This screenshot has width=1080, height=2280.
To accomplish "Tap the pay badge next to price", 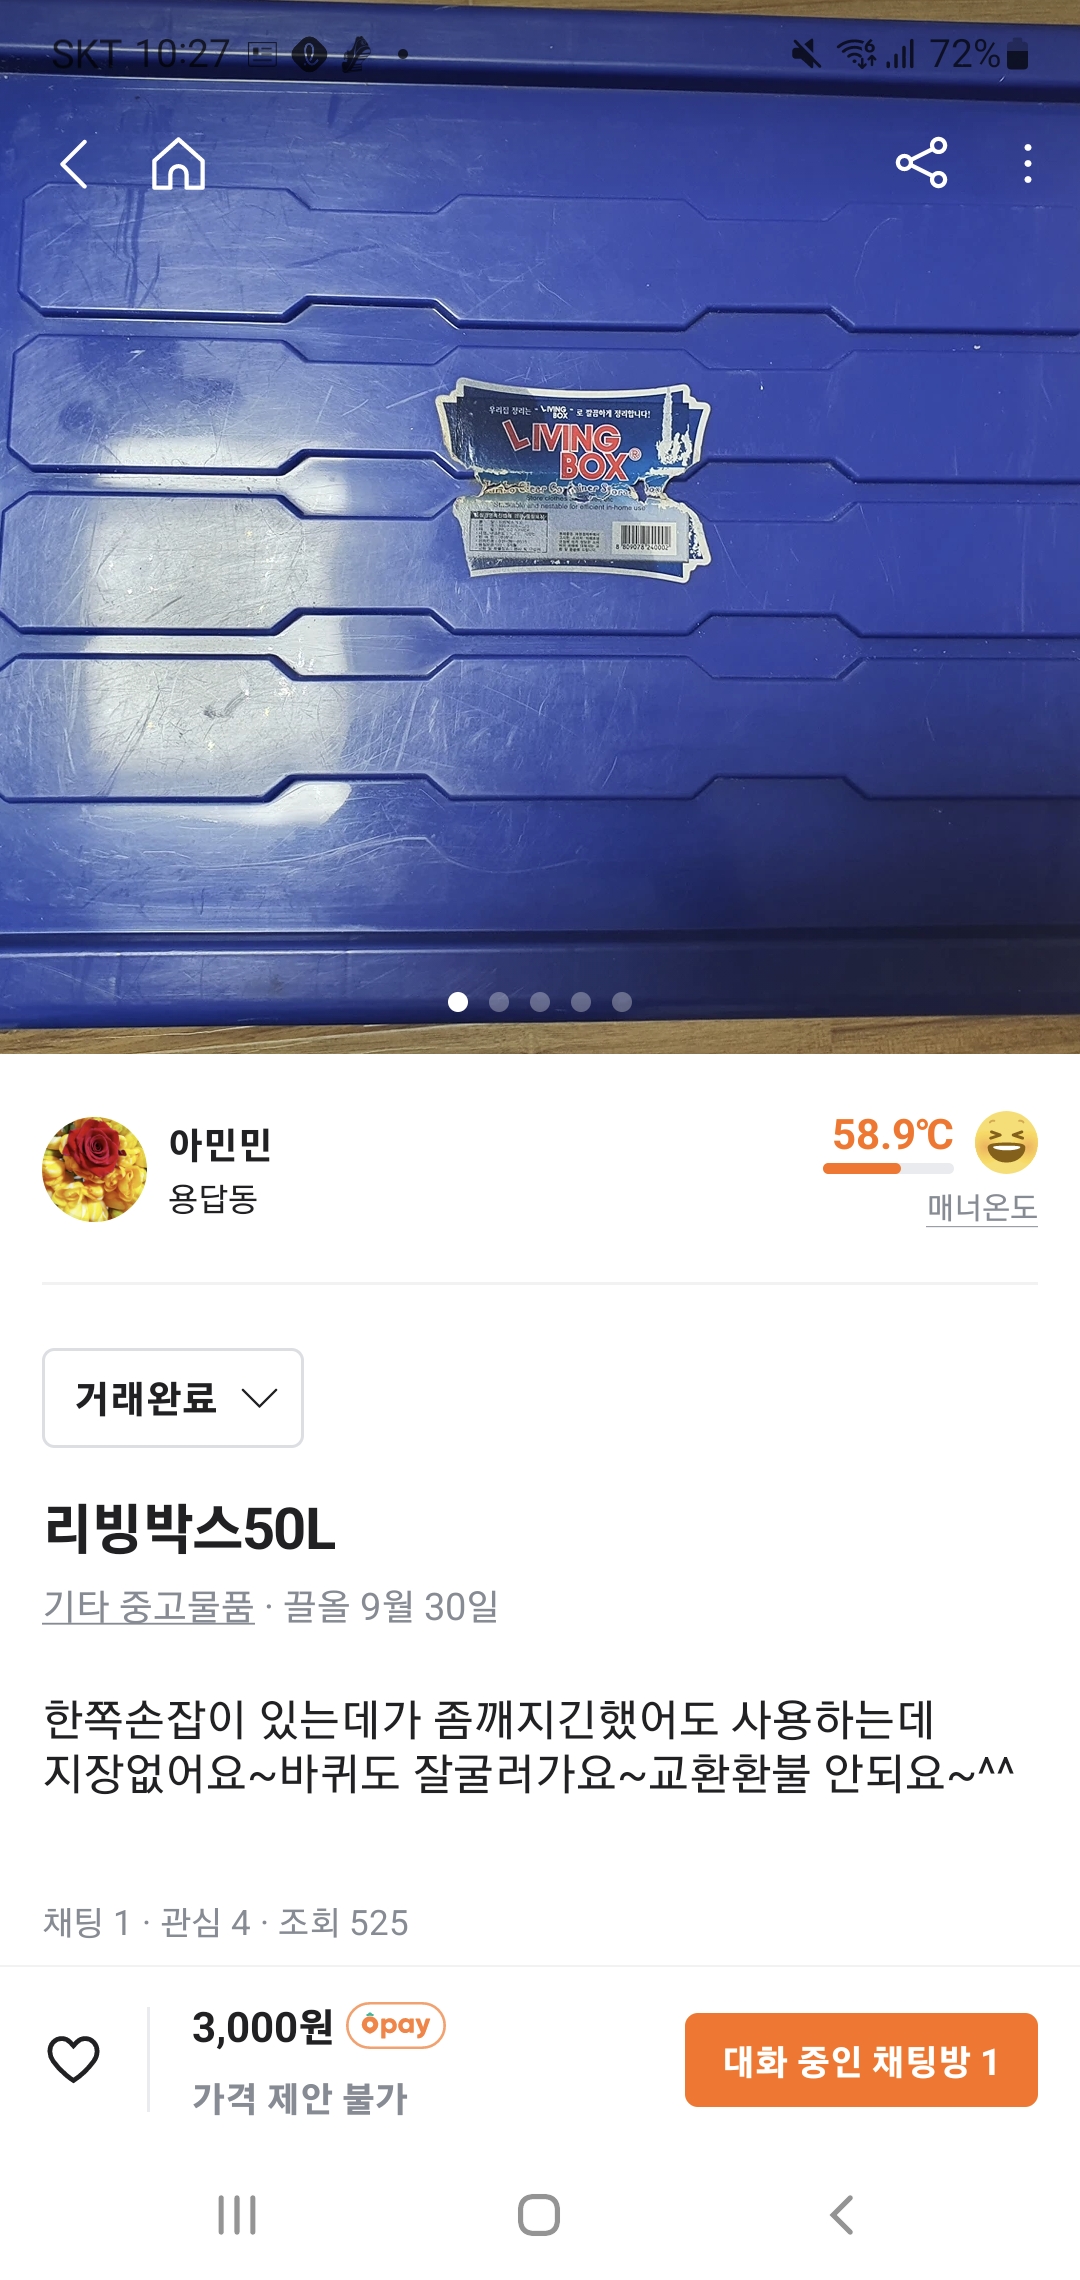I will click(396, 2025).
